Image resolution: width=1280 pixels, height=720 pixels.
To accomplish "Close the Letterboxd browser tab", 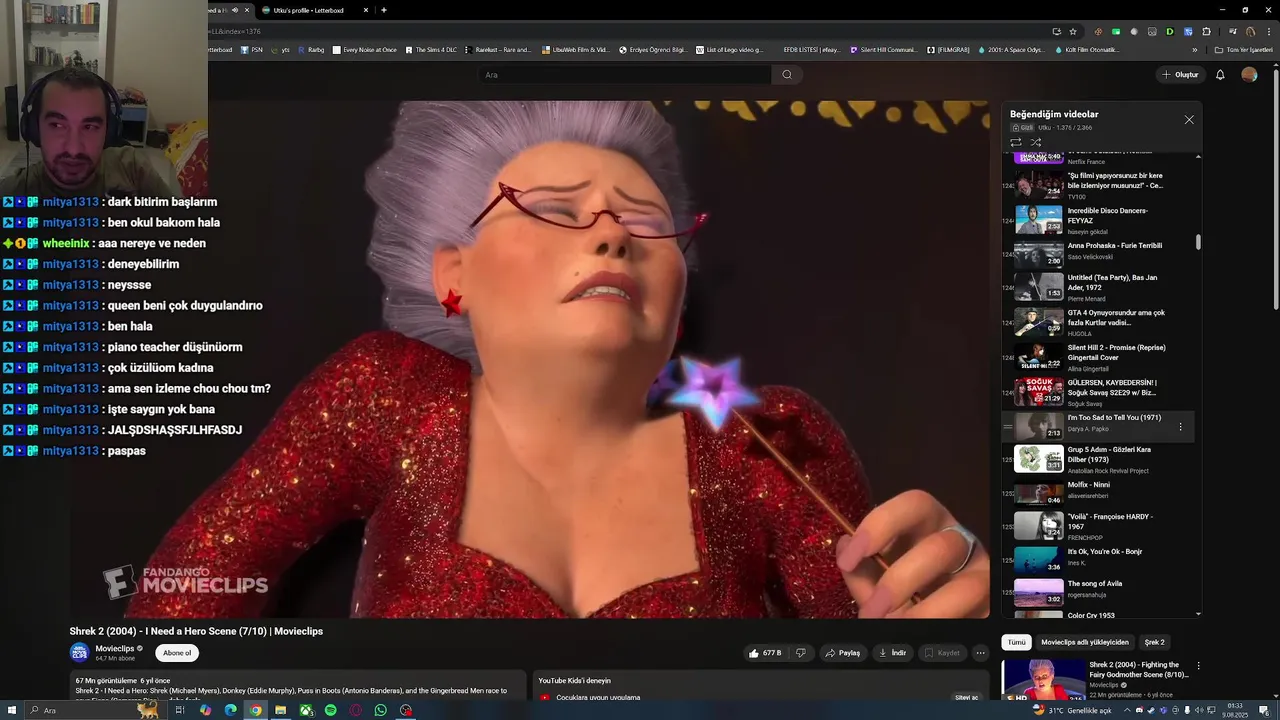I will pyautogui.click(x=366, y=10).
